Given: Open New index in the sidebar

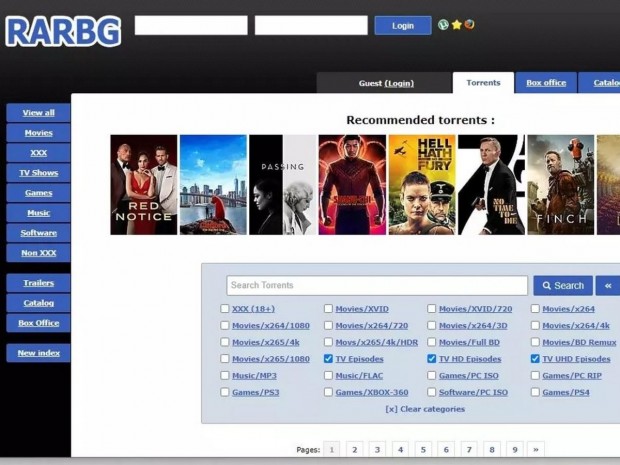Looking at the screenshot, I should point(38,353).
